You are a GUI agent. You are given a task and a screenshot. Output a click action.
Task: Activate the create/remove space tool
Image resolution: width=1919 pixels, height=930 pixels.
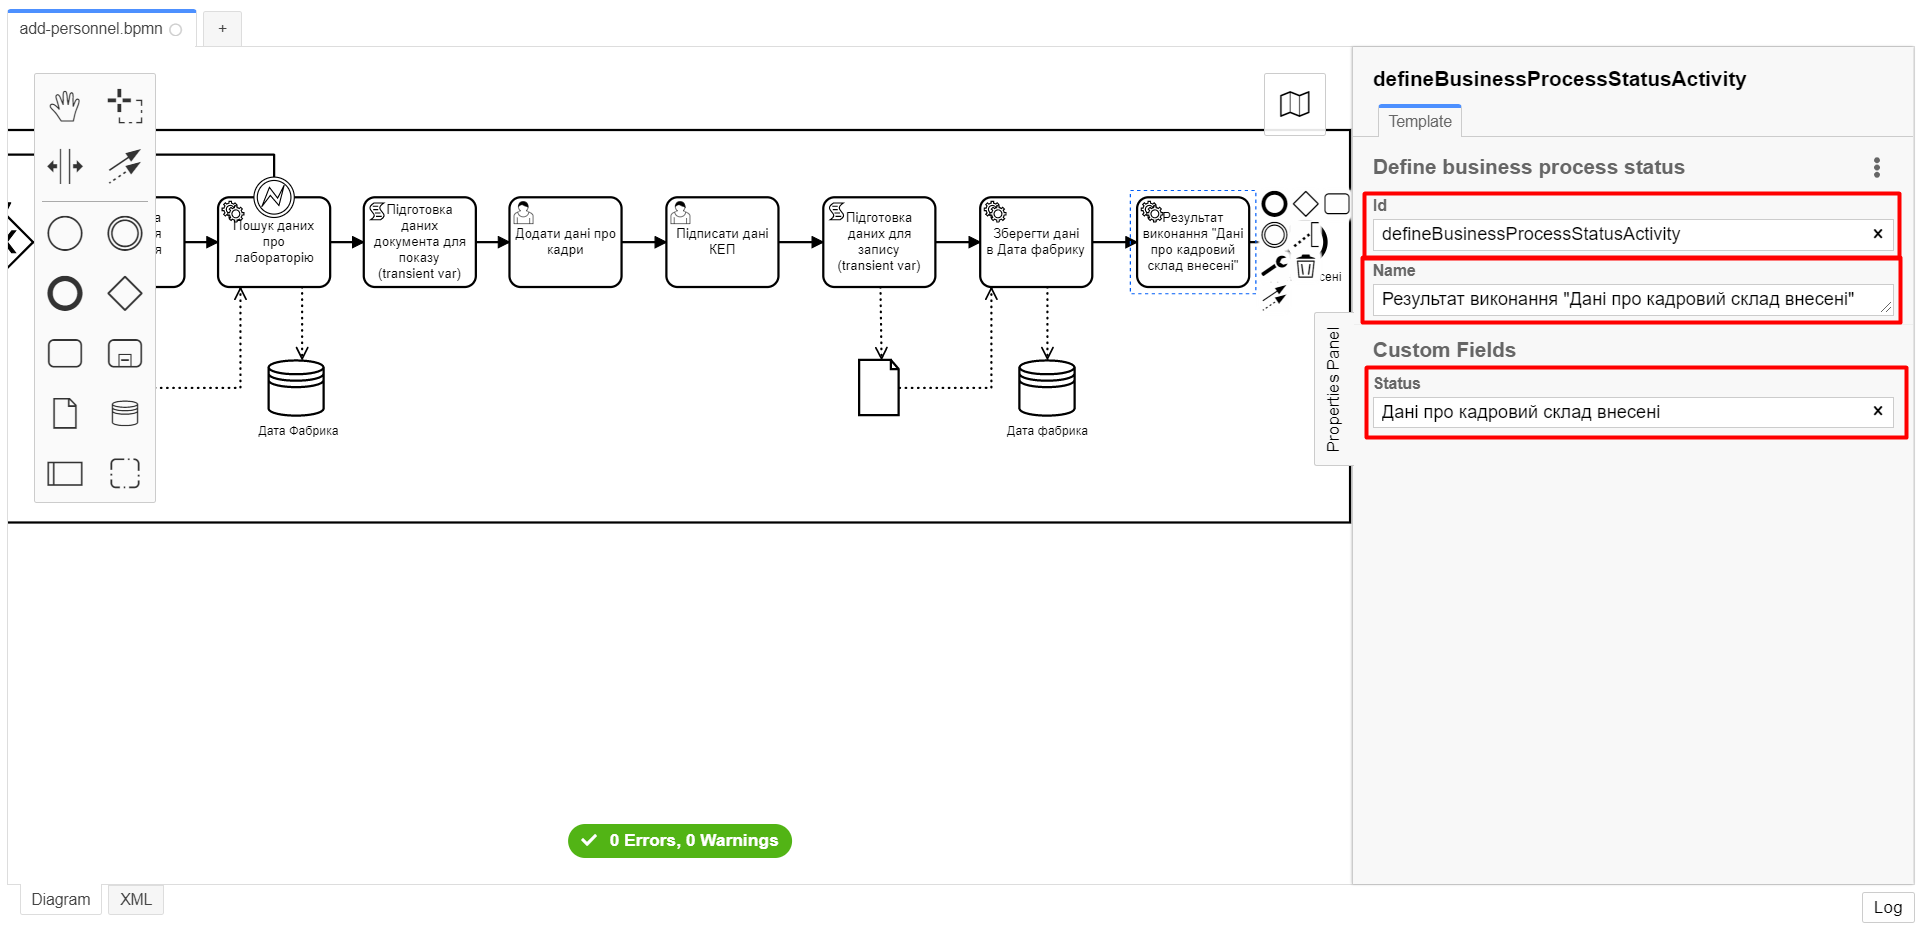pos(65,166)
